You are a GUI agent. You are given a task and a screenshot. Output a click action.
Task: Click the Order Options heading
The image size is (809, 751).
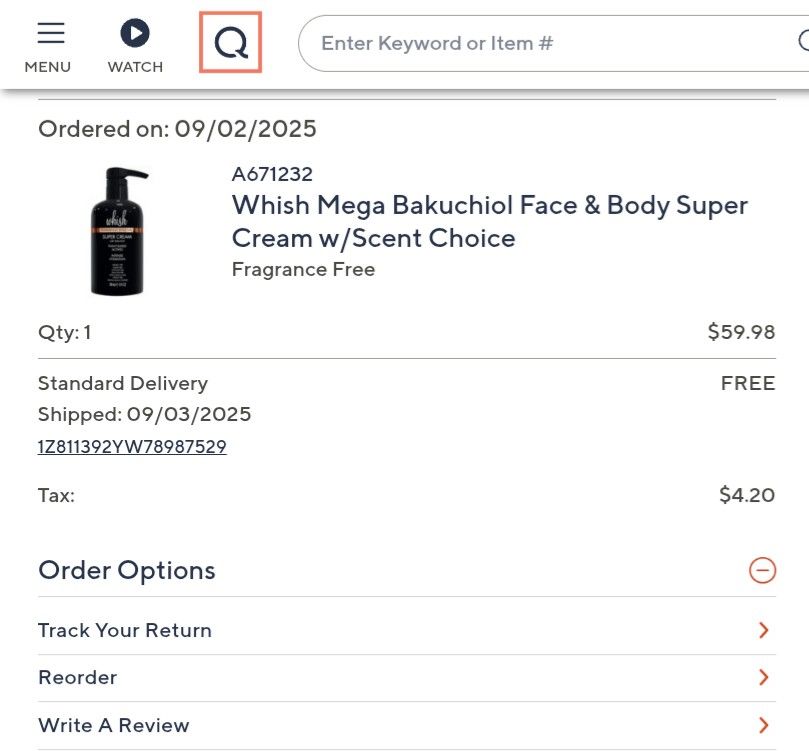click(127, 570)
